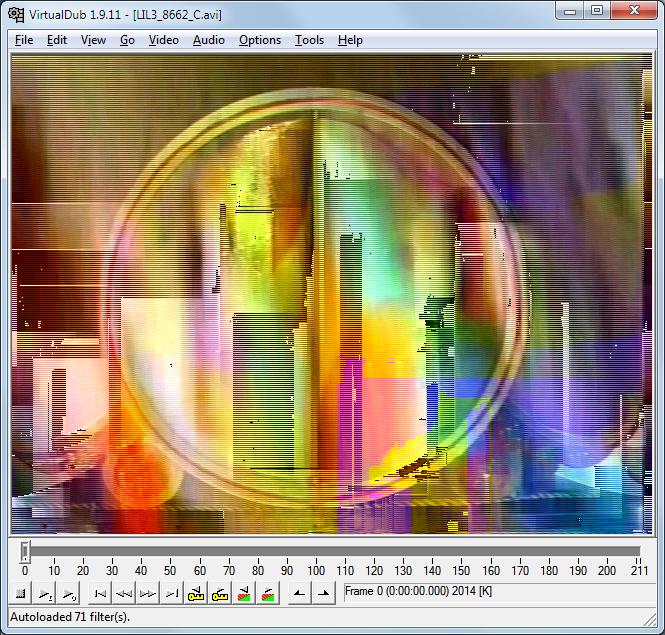Click the timeline track at frame 150
The image size is (665, 635).
coord(461,551)
